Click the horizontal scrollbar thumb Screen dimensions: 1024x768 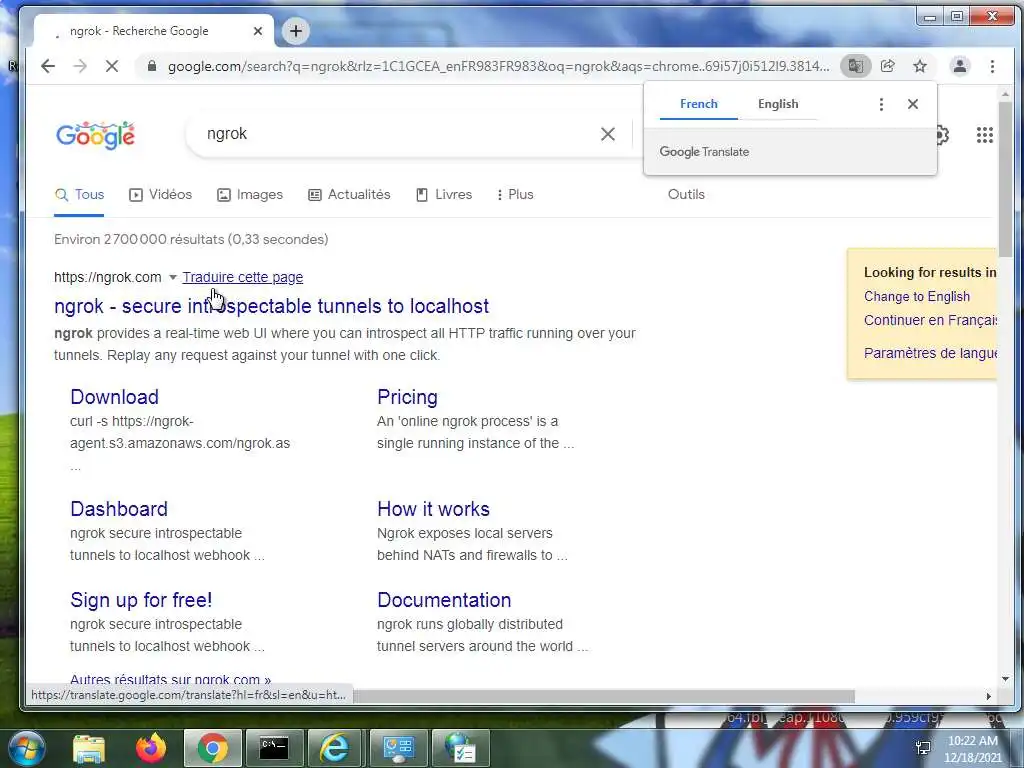click(604, 696)
